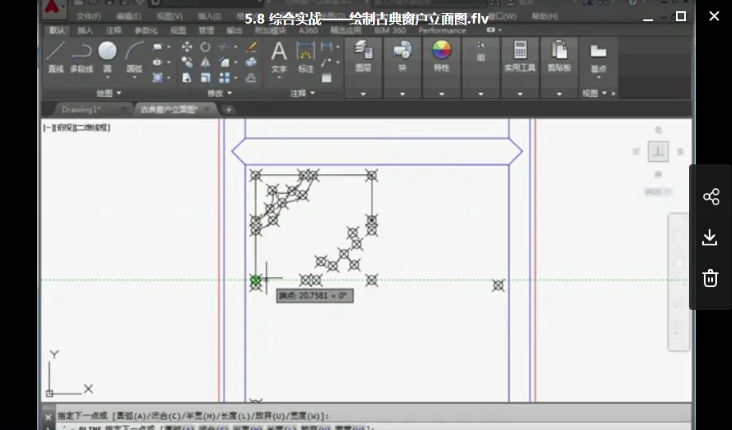Select the Line (直线) tool
The height and width of the screenshot is (430, 732).
[x=56, y=56]
